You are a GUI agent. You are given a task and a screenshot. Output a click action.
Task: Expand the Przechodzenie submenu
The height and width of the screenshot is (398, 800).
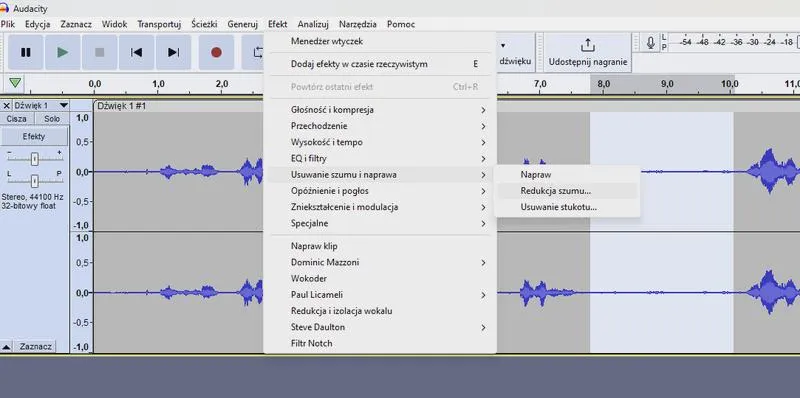tap(380, 126)
